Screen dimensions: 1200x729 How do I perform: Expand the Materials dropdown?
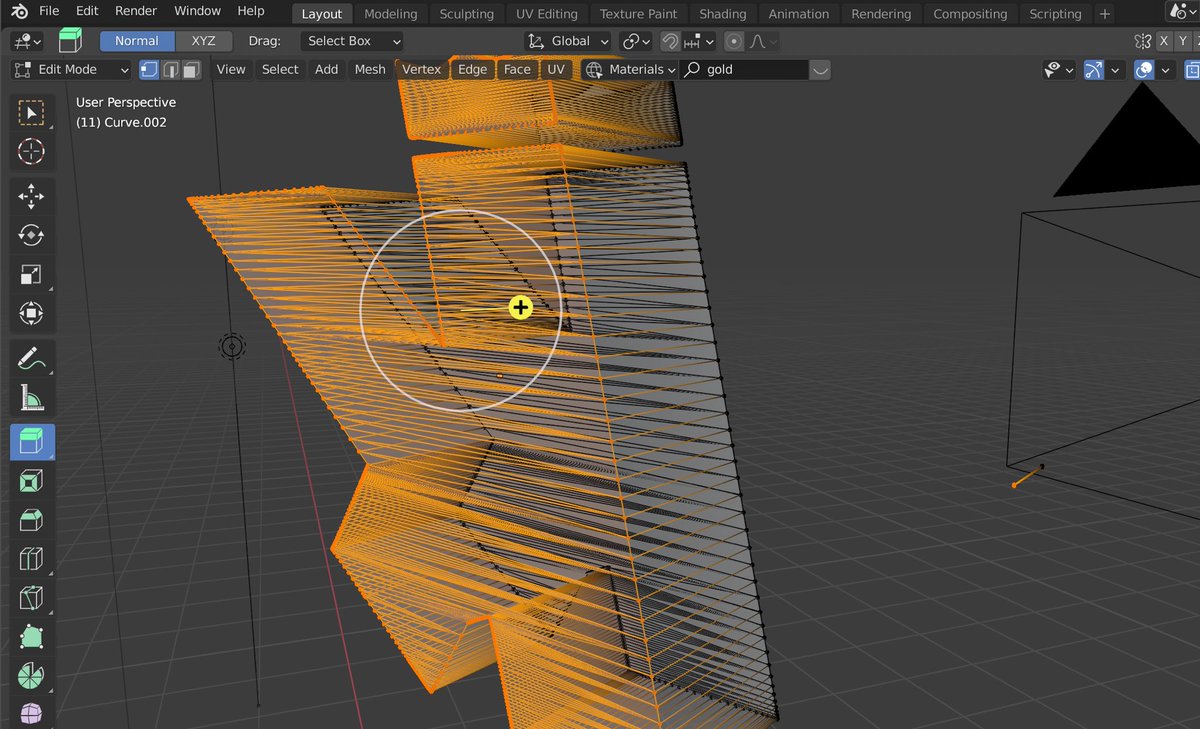[630, 70]
